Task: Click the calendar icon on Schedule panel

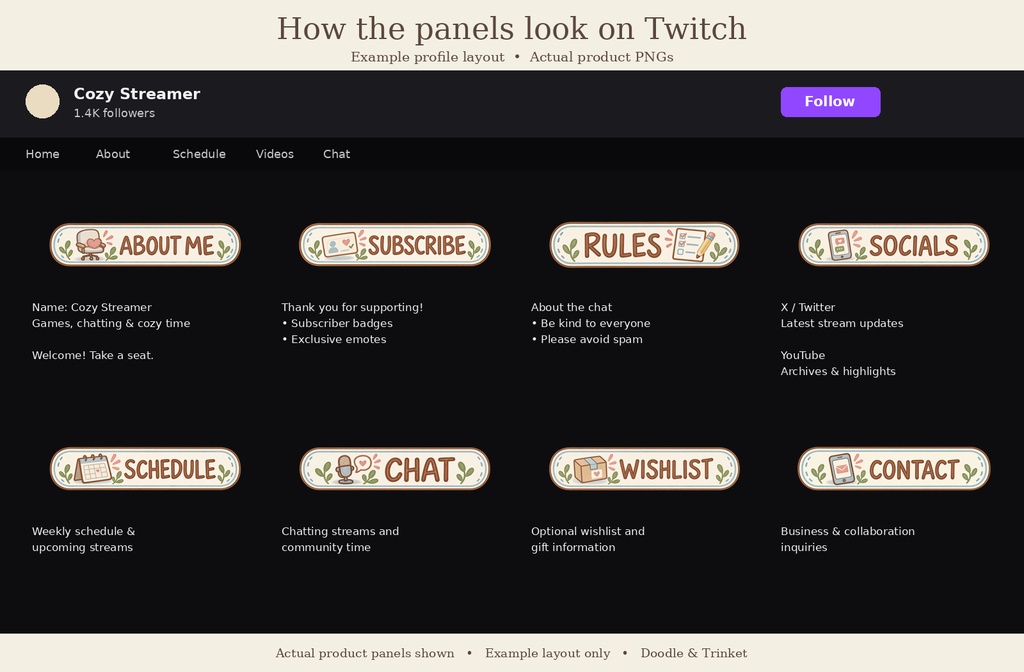Action: click(92, 469)
